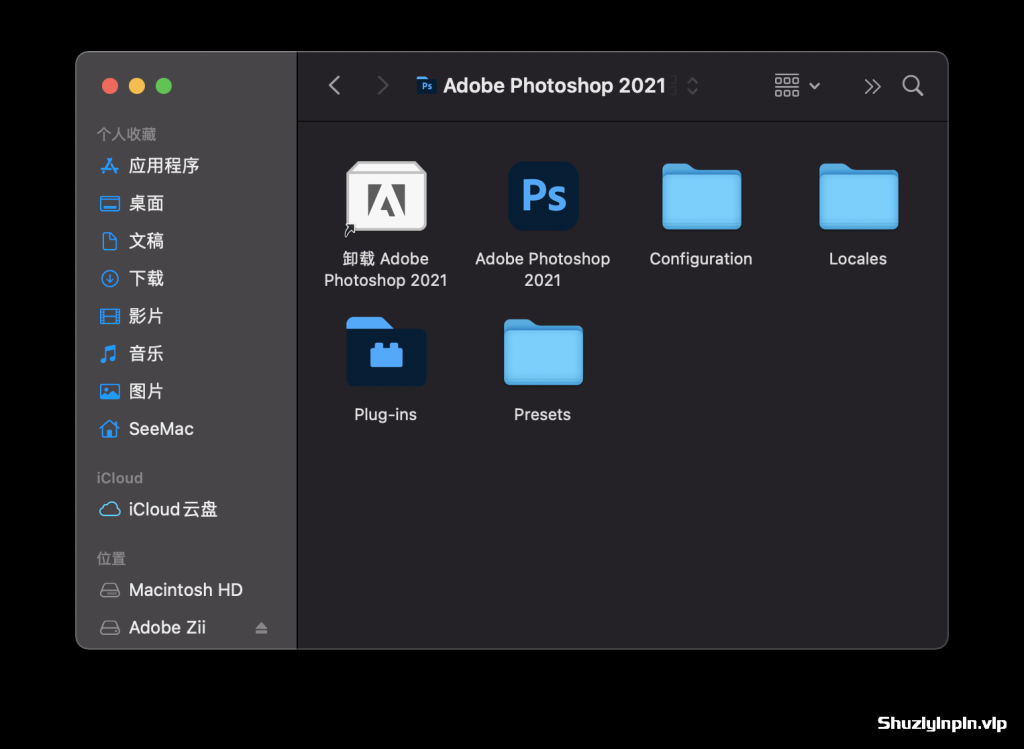Click the Ps folder icon in title bar
Image resolution: width=1024 pixels, height=749 pixels.
tap(426, 86)
